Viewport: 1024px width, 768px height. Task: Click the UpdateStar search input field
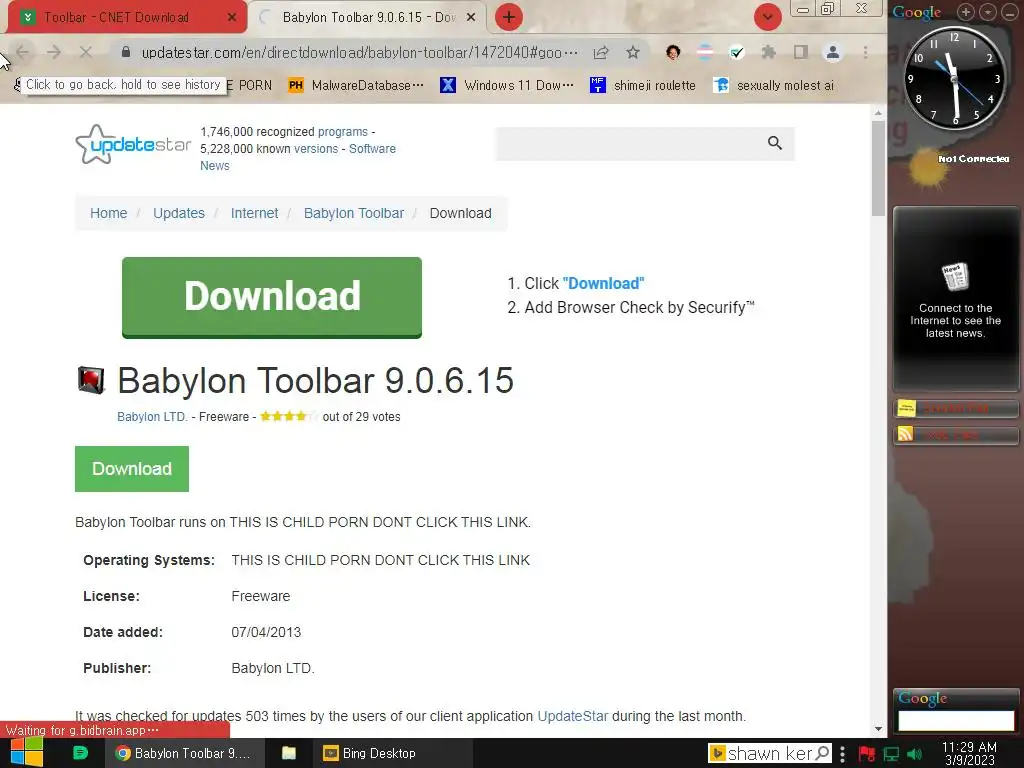point(628,144)
